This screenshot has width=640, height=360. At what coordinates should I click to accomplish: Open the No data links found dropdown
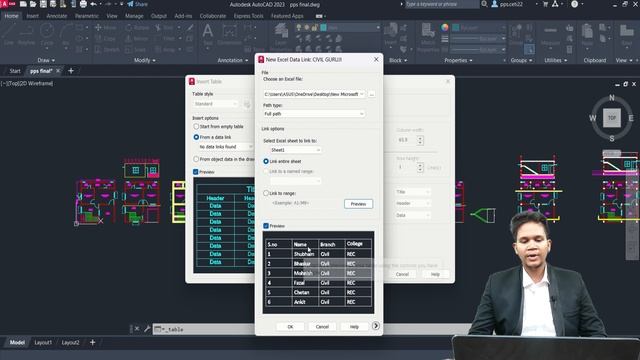click(x=225, y=147)
